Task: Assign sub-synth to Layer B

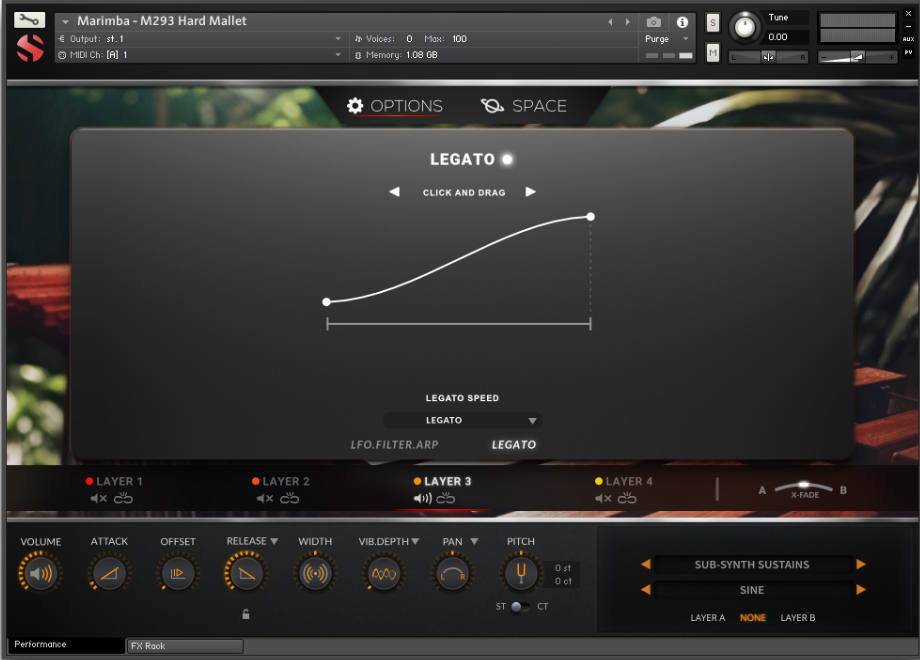Action: [x=797, y=618]
